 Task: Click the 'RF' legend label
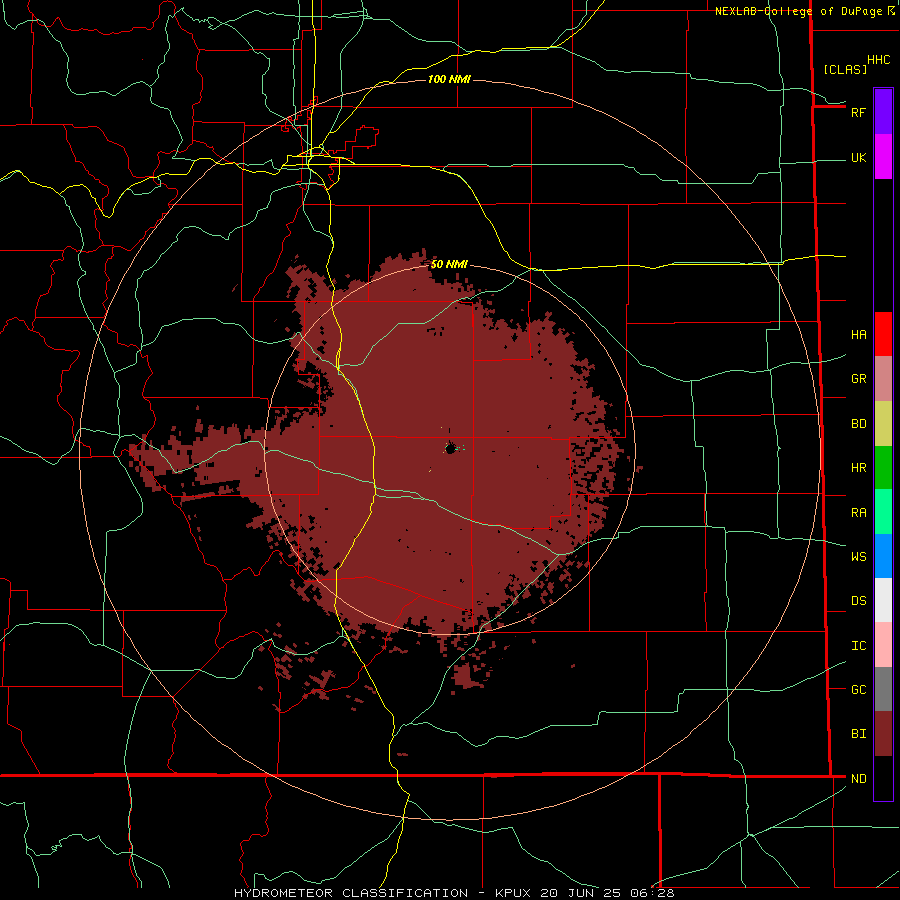(858, 112)
